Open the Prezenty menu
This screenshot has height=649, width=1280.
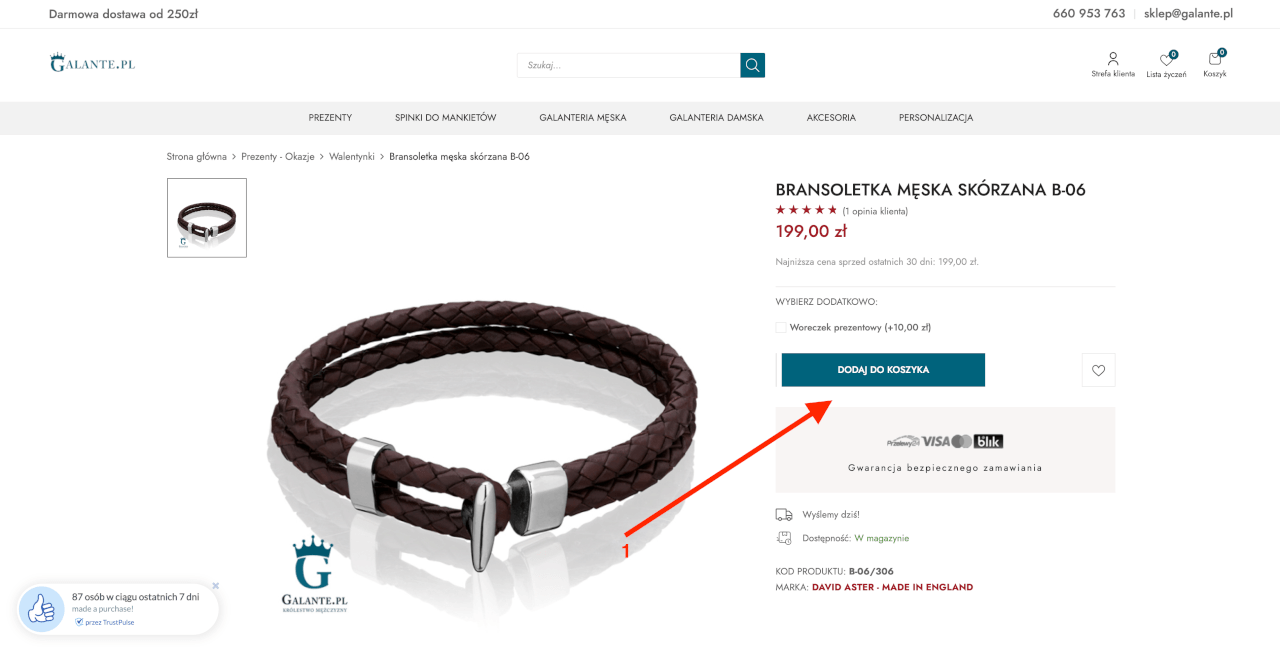click(330, 118)
